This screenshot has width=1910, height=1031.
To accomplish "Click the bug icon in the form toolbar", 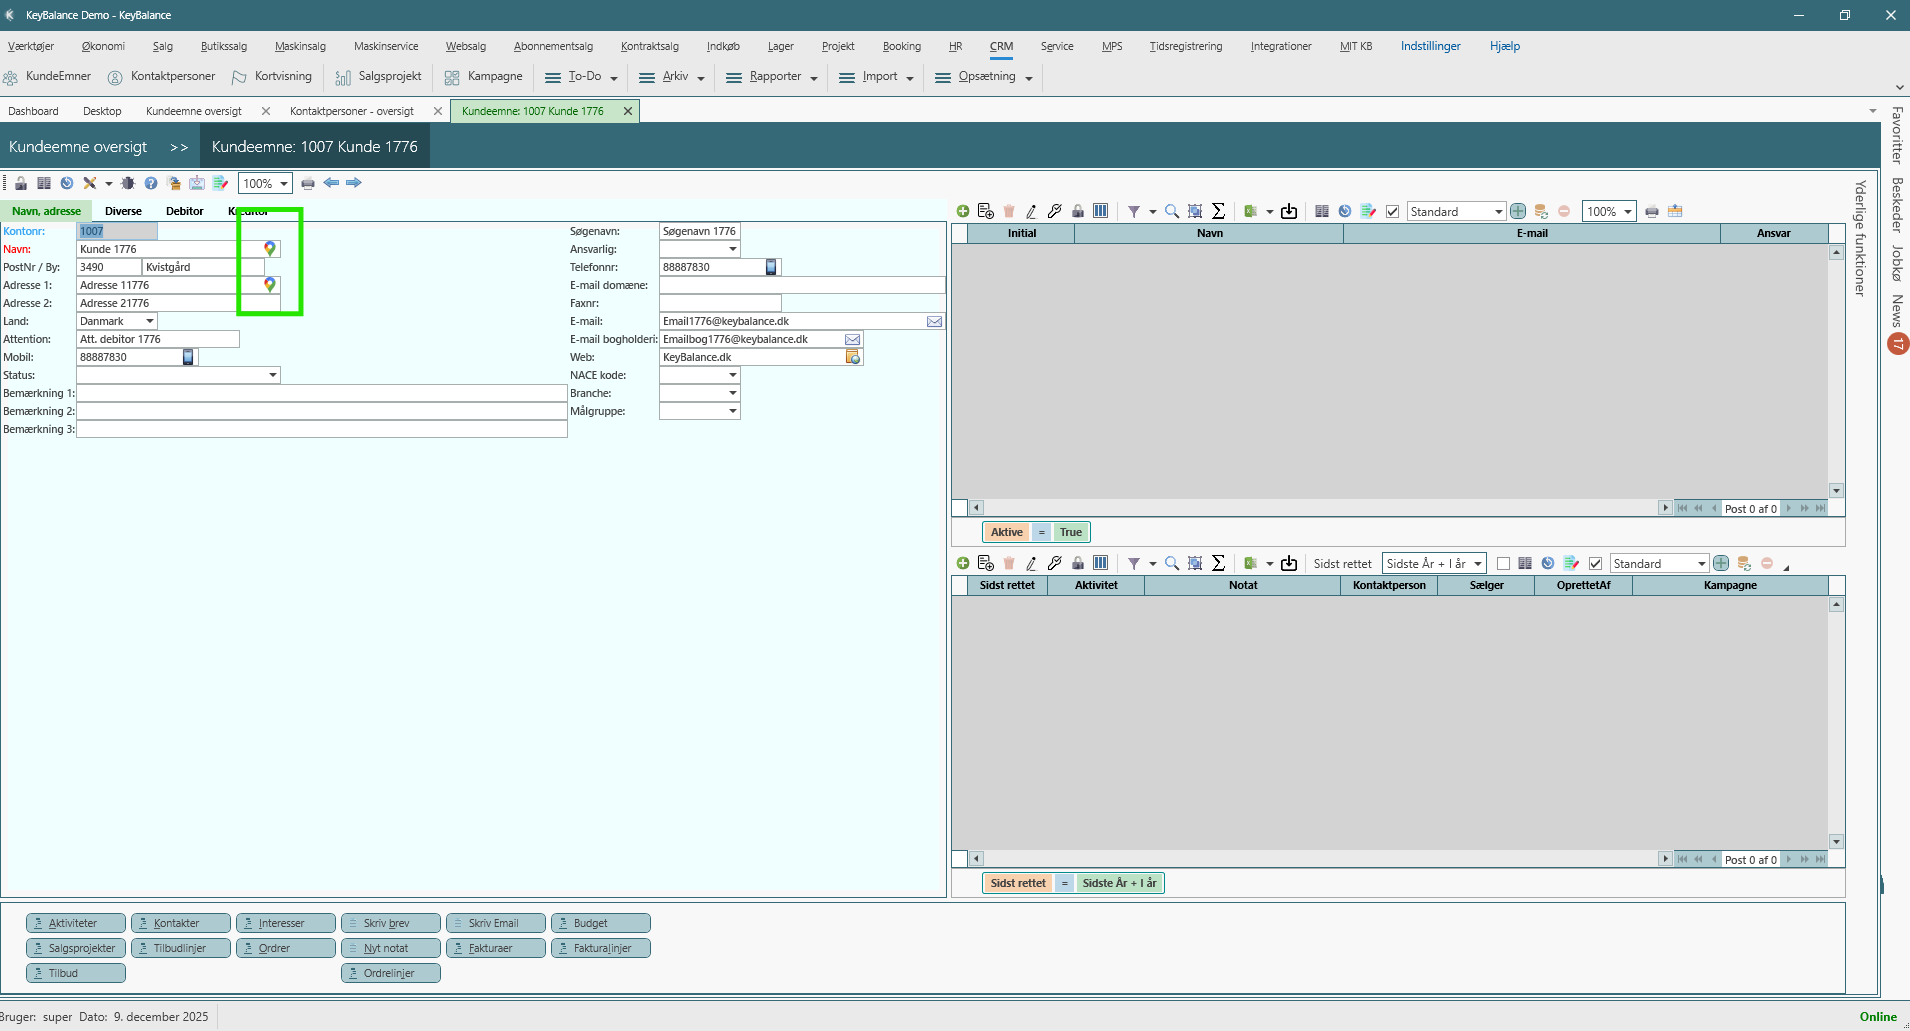I will click(128, 183).
